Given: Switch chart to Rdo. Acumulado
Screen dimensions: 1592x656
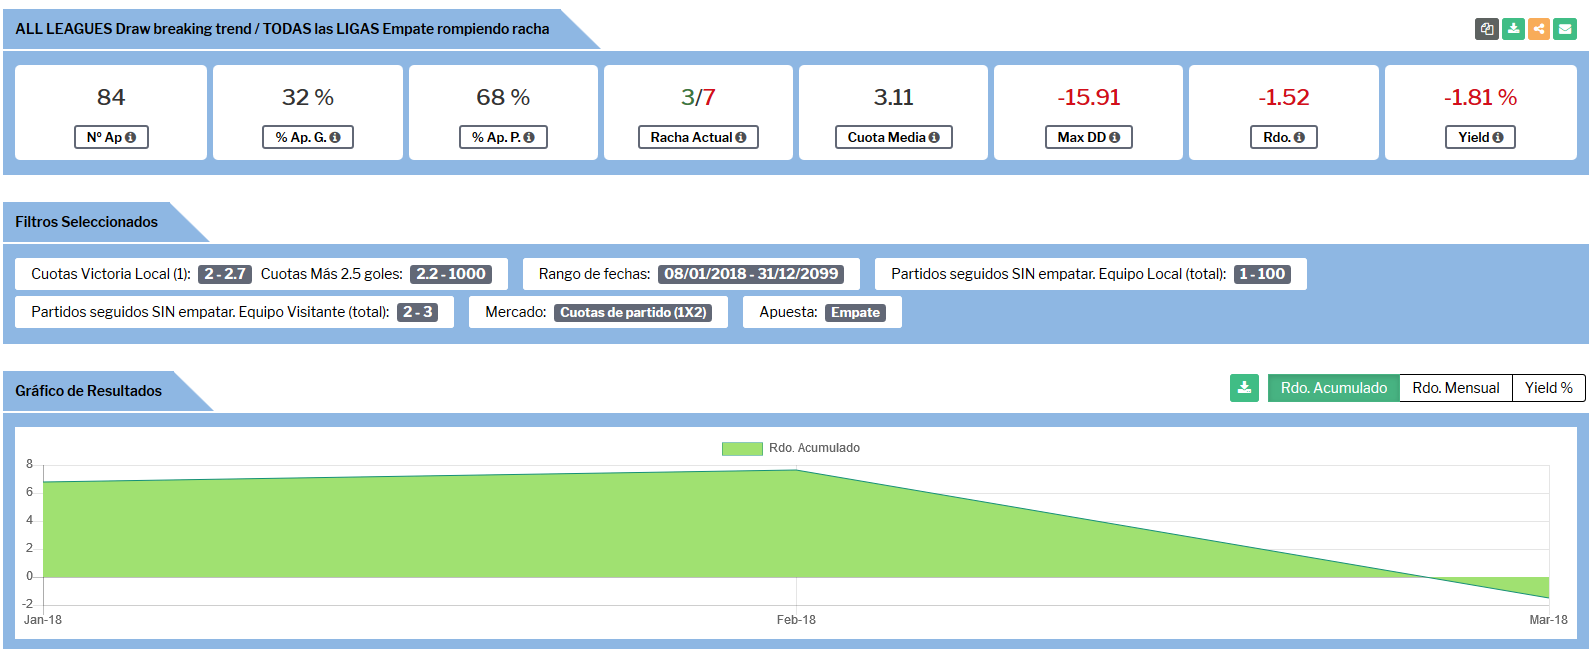Looking at the screenshot, I should pyautogui.click(x=1334, y=388).
